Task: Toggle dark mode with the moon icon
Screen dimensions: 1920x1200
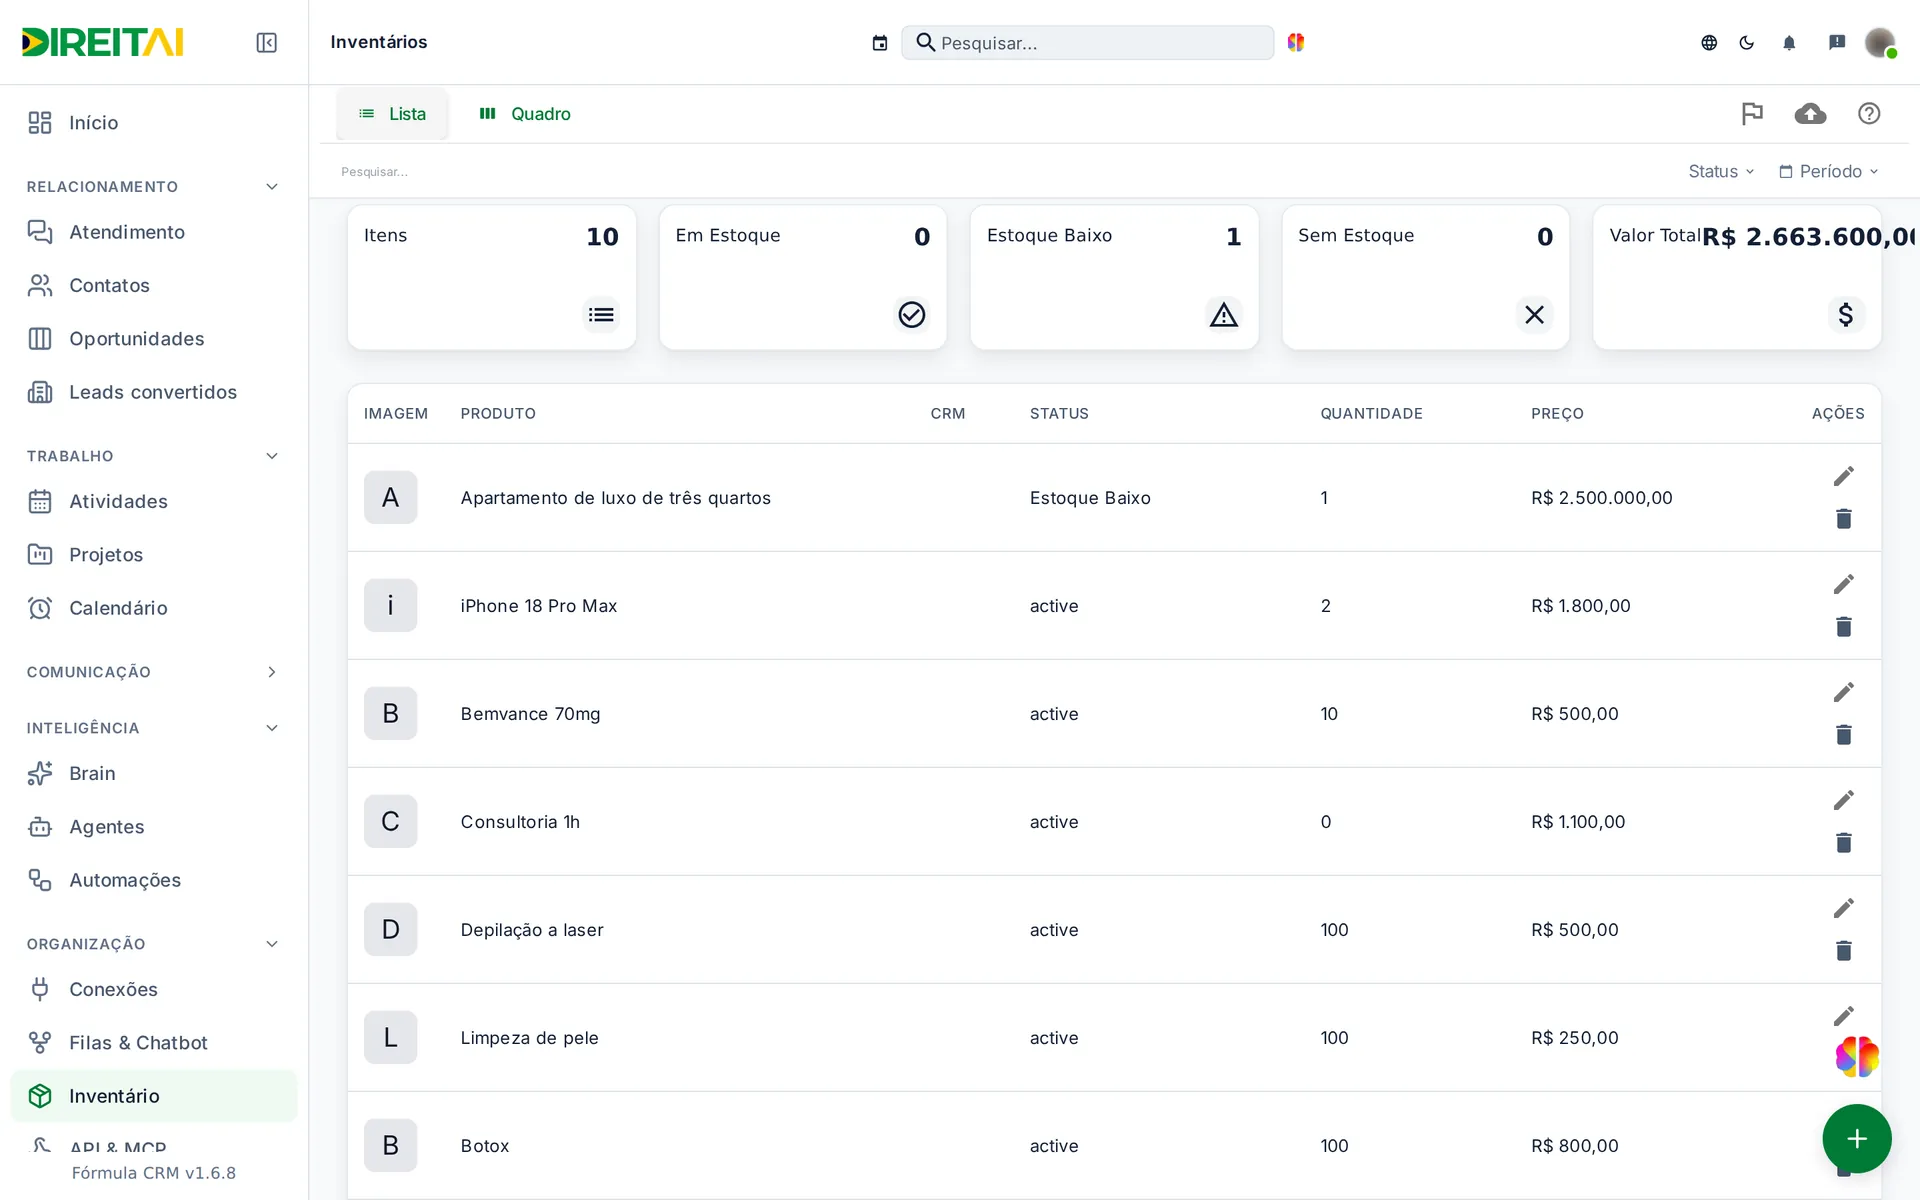Action: [1747, 42]
